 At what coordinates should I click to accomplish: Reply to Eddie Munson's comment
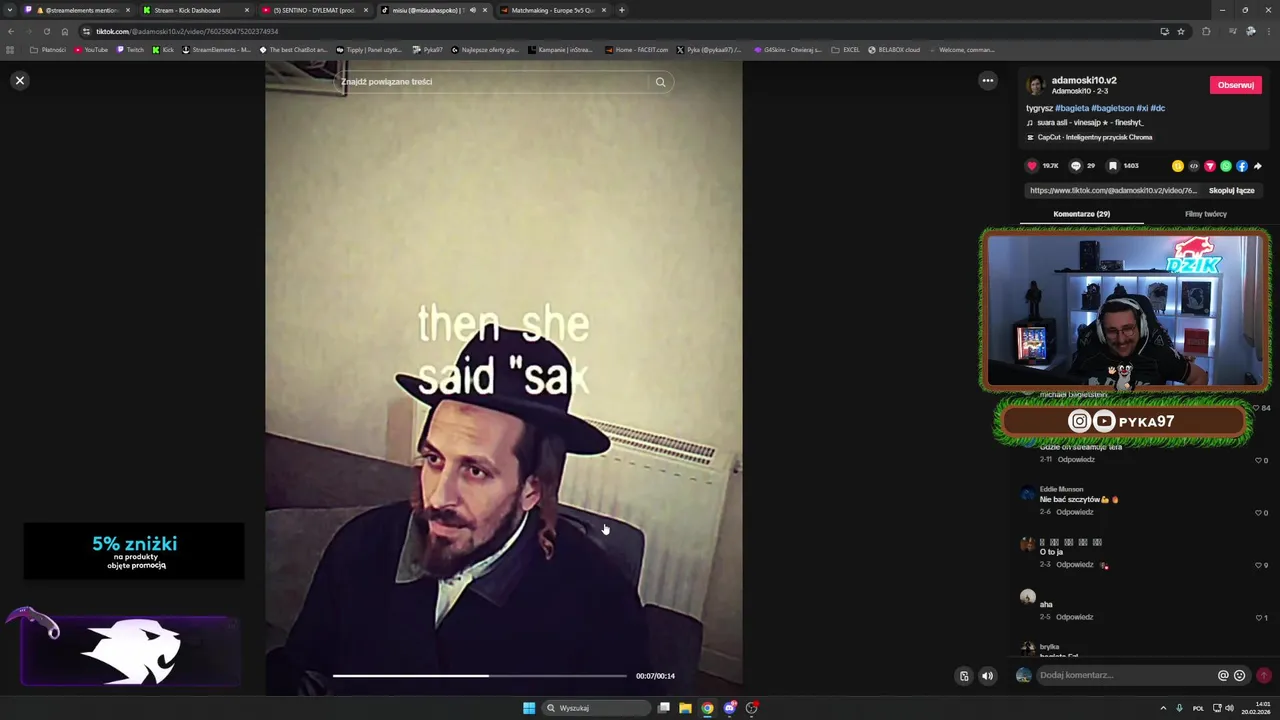pos(1075,512)
